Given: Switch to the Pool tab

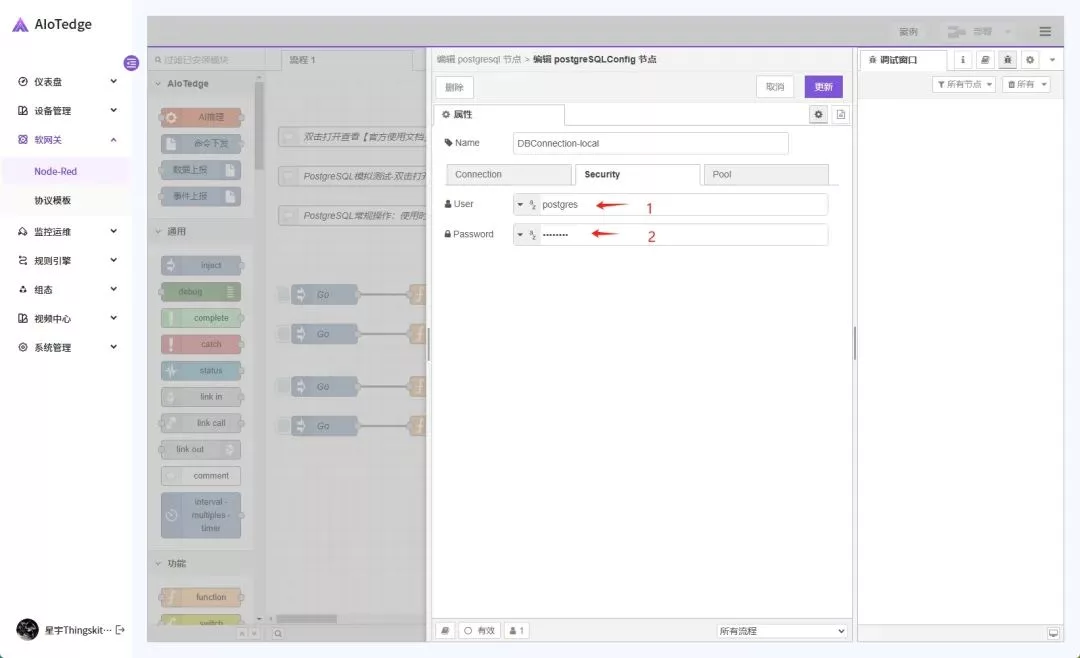Looking at the screenshot, I should 765,175.
